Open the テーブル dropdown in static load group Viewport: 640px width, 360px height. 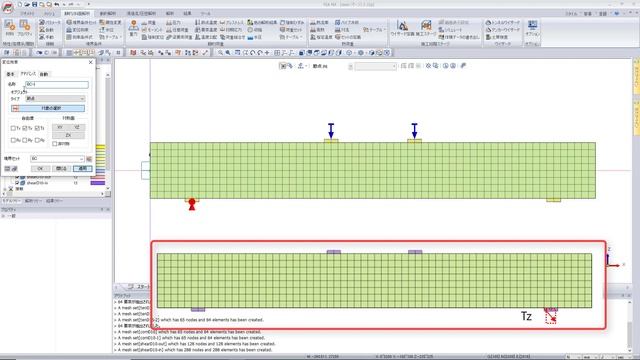tap(292, 37)
